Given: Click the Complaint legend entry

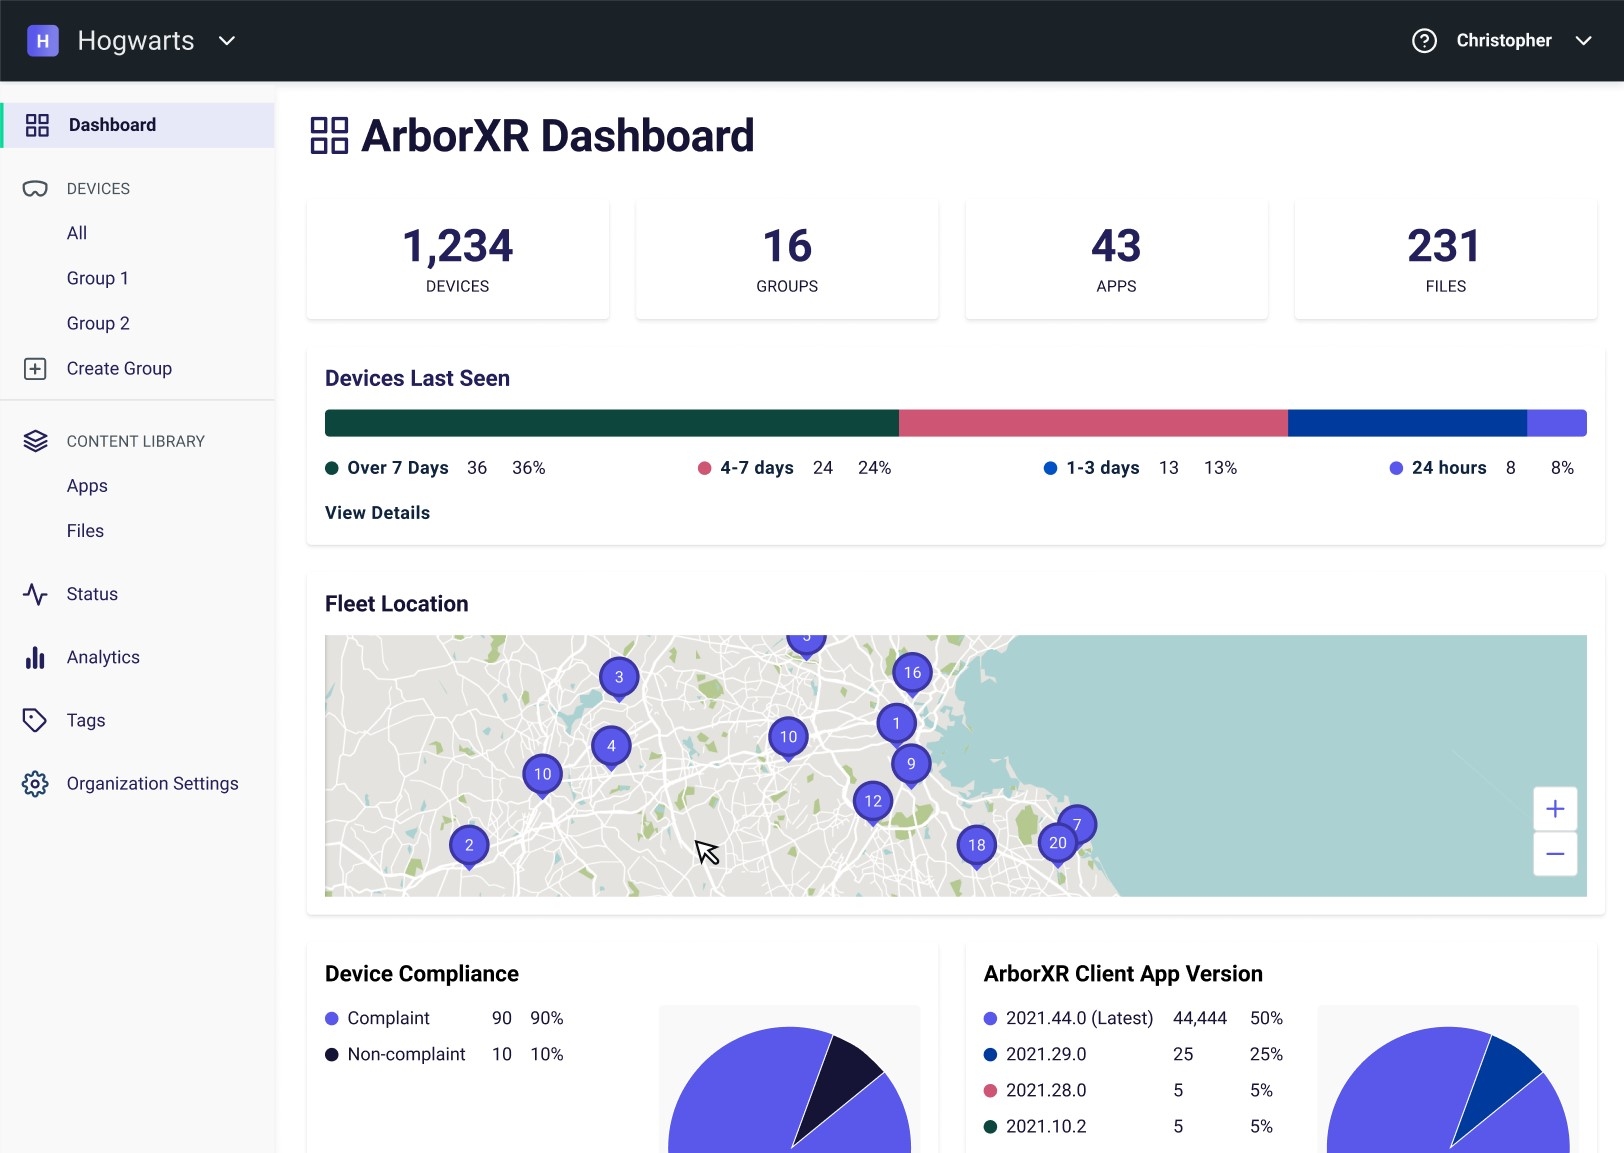Looking at the screenshot, I should [x=445, y=1018].
